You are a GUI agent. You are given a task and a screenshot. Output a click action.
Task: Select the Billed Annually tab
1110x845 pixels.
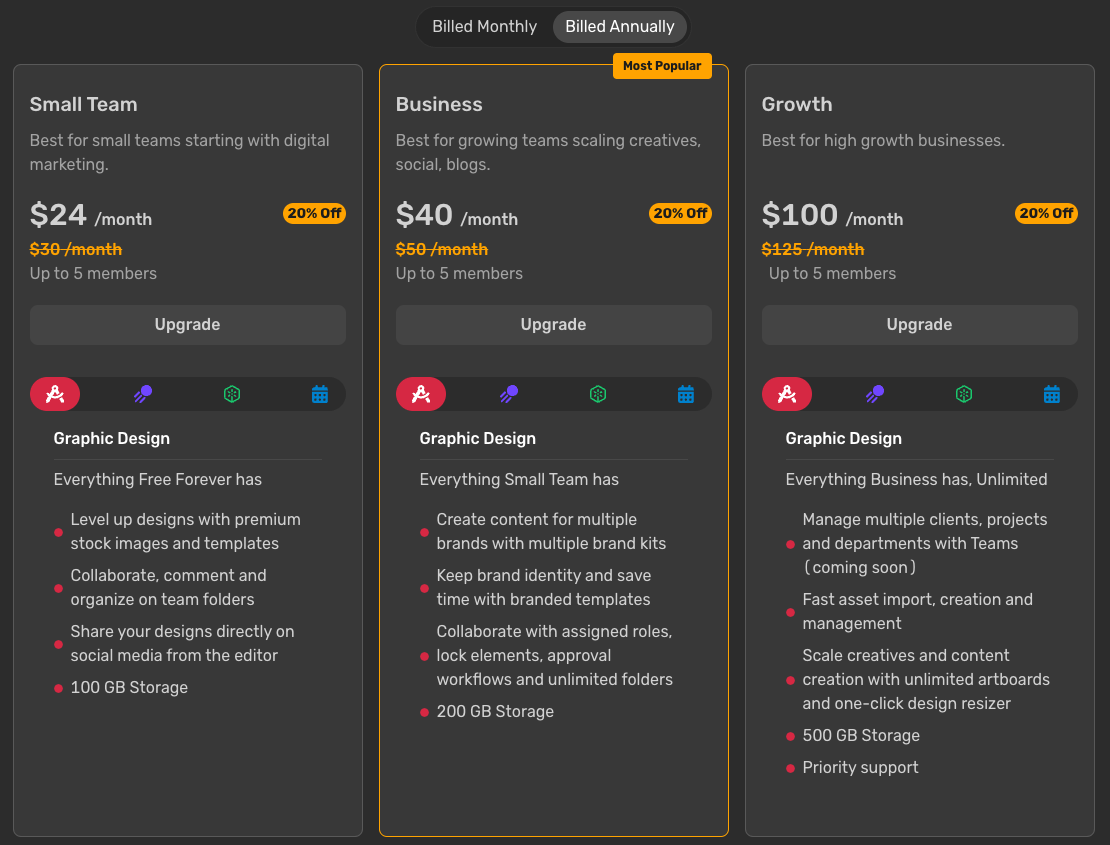coord(620,26)
